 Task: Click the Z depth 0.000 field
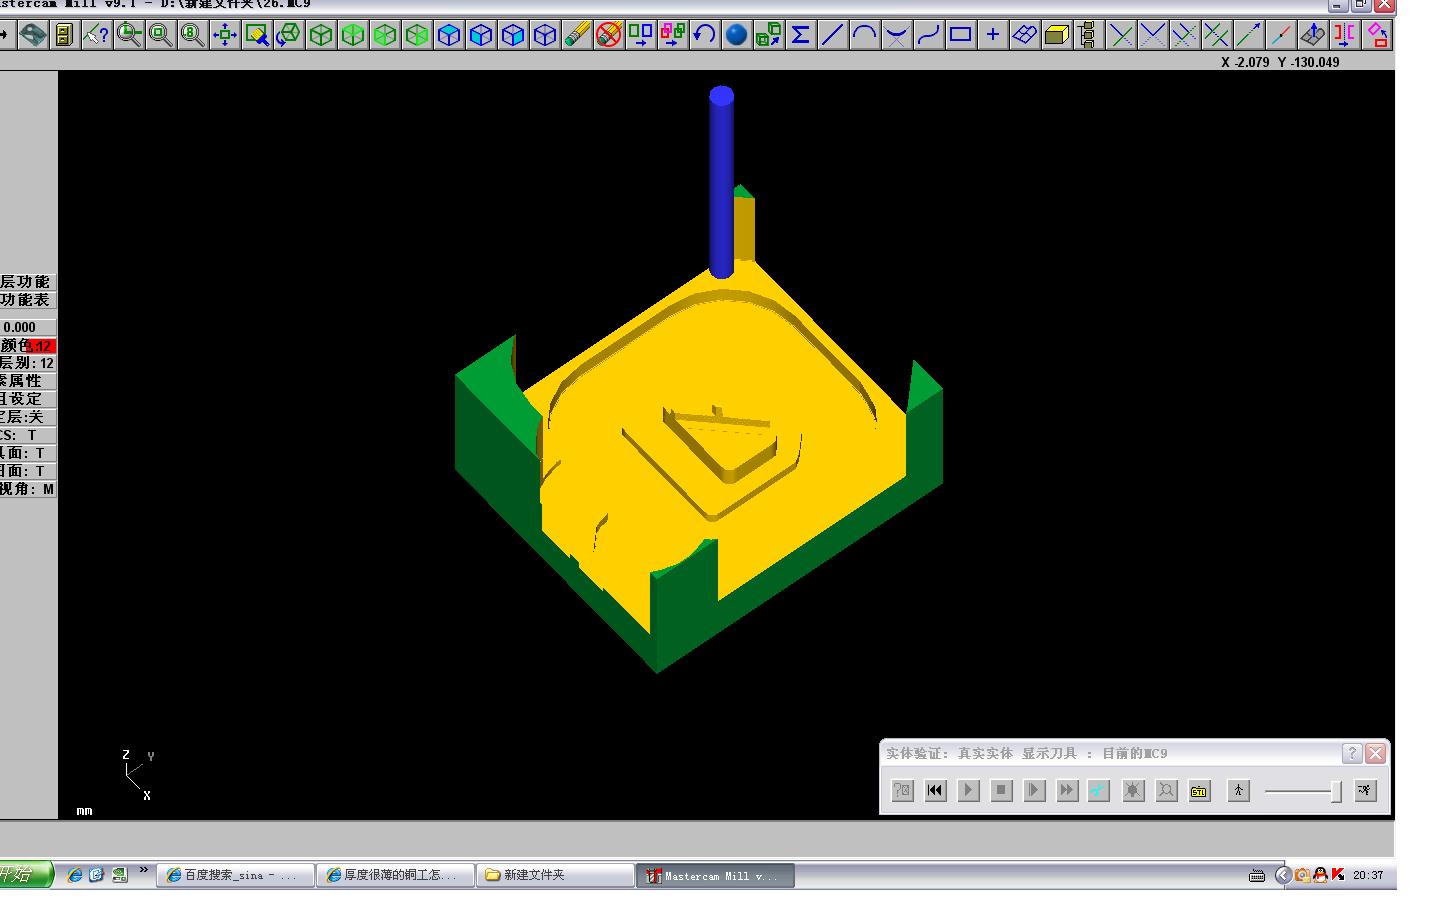click(27, 327)
